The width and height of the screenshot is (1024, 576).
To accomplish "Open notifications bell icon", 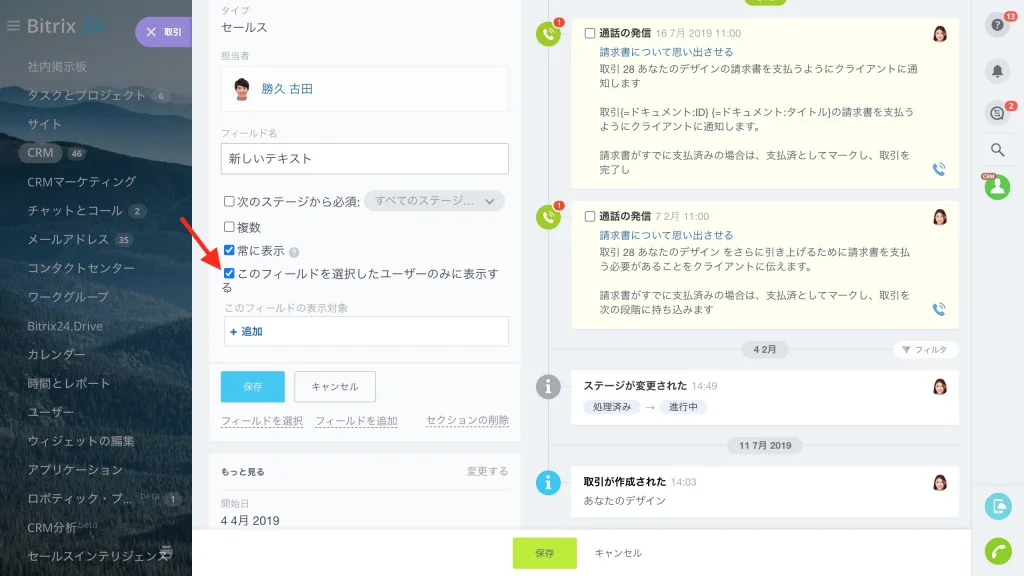I will [997, 71].
